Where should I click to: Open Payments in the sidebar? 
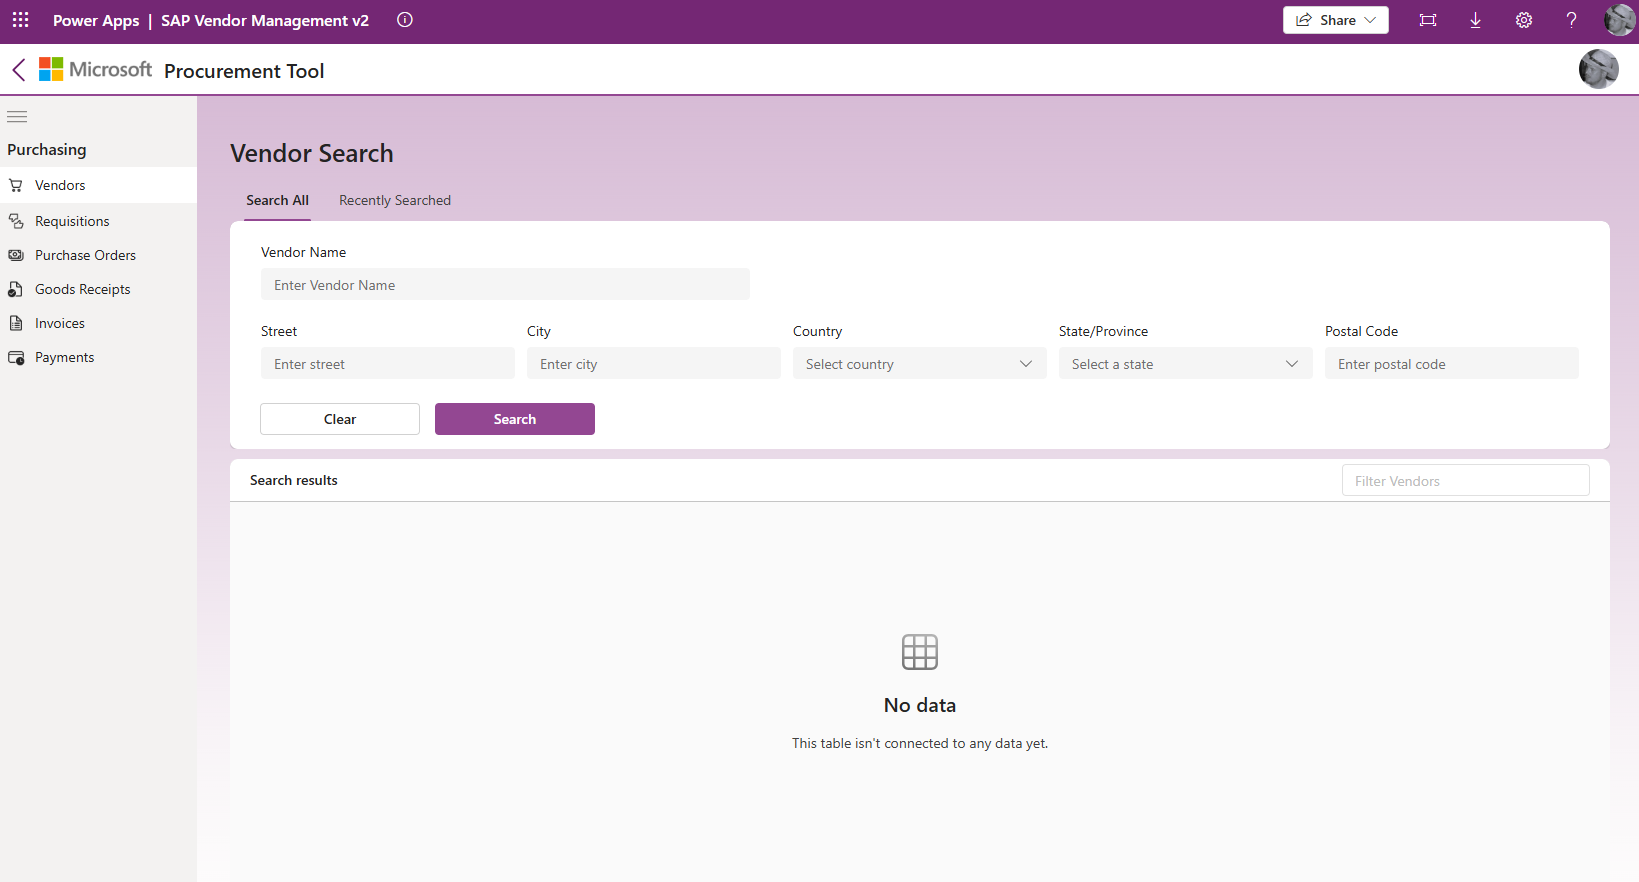pos(98,357)
